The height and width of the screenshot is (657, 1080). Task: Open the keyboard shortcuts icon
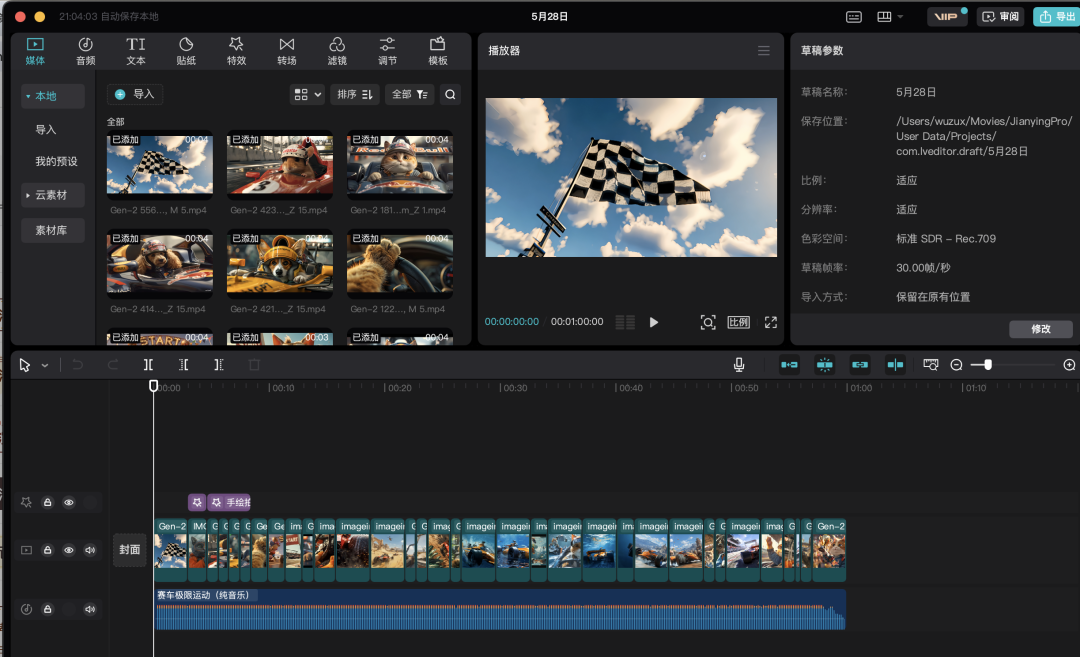[853, 17]
